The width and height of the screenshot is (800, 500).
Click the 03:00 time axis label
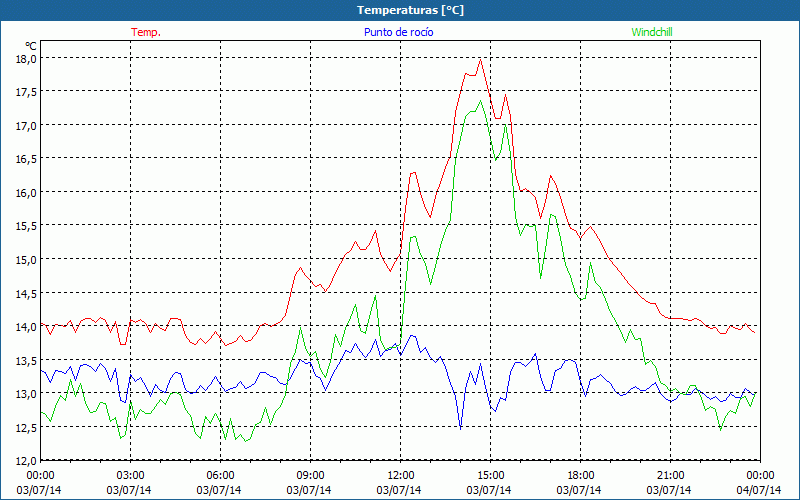(131, 475)
